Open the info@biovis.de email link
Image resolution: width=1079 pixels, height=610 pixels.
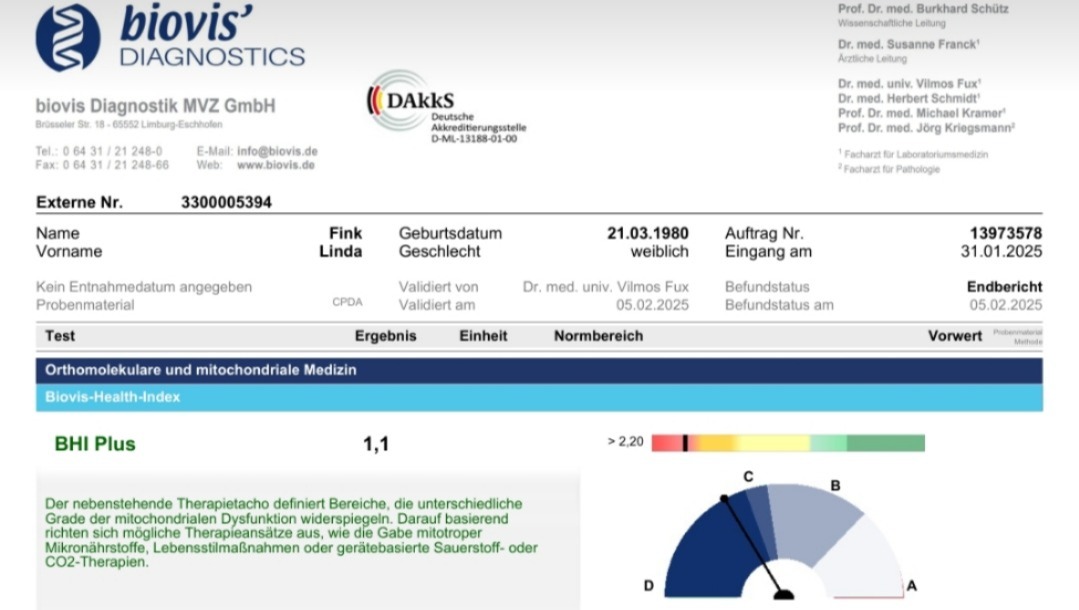[x=277, y=151]
